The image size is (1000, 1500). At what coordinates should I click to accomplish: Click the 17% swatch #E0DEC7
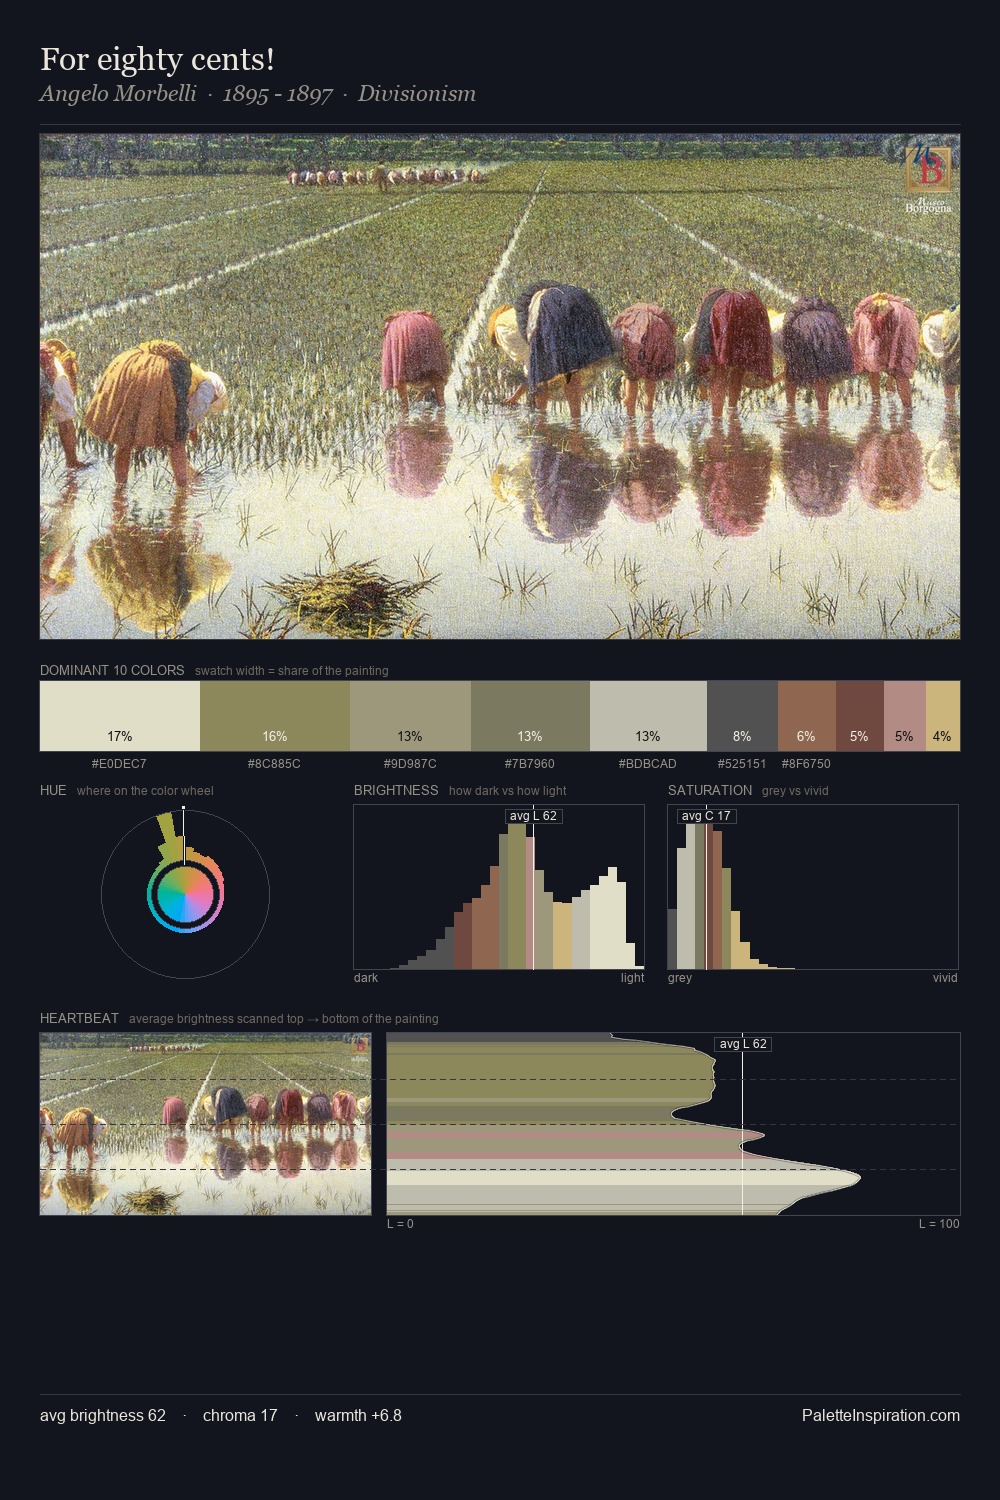[x=120, y=716]
